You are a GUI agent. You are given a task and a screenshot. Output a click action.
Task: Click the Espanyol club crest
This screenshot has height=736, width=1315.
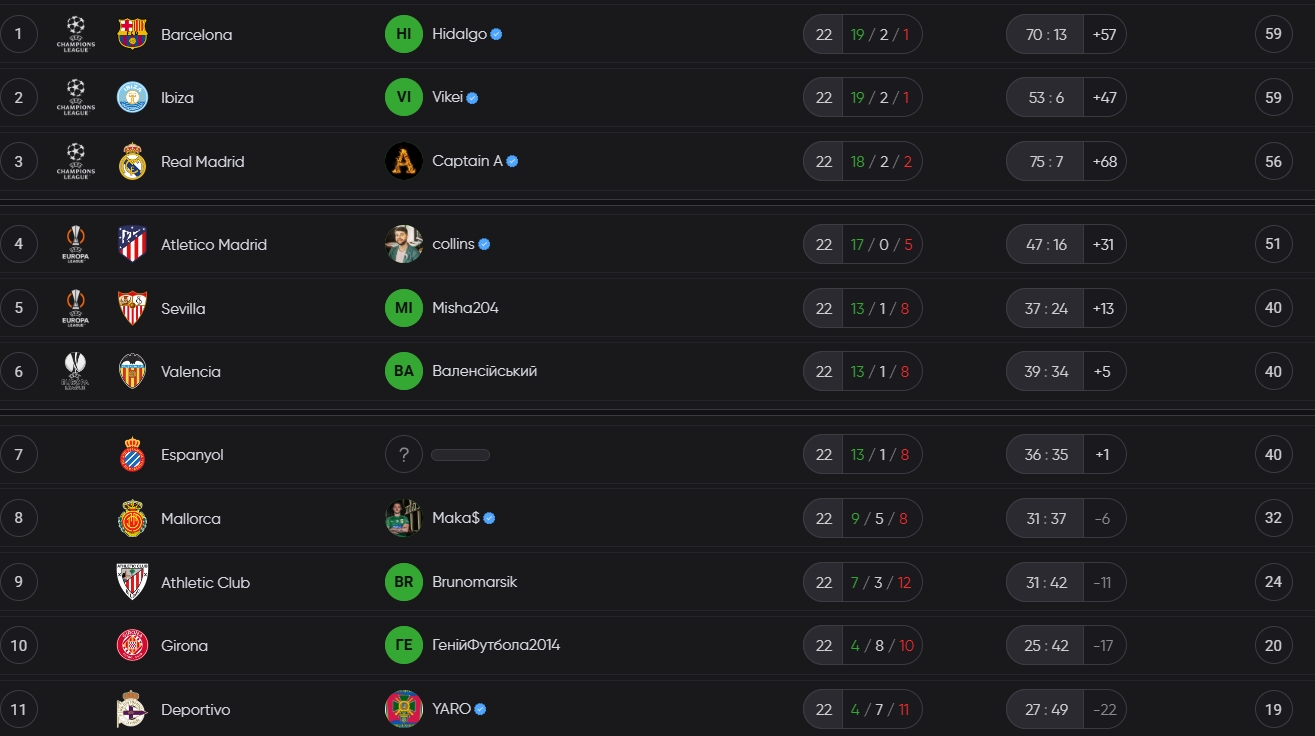point(132,455)
